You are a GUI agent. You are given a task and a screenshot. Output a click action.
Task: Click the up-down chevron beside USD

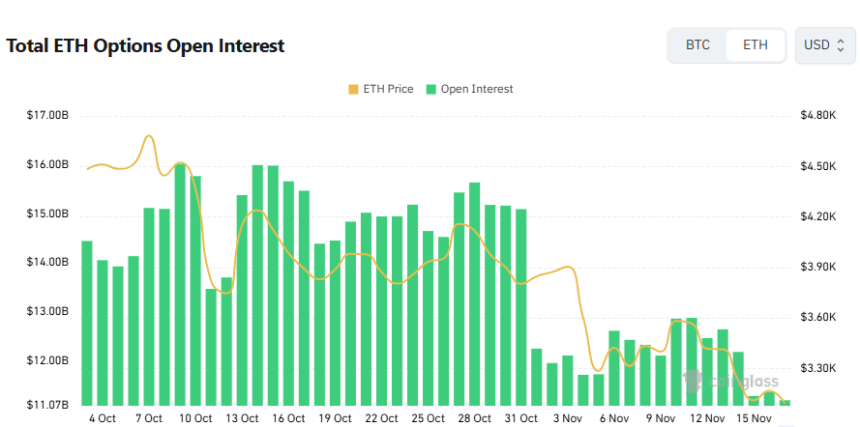click(x=840, y=45)
